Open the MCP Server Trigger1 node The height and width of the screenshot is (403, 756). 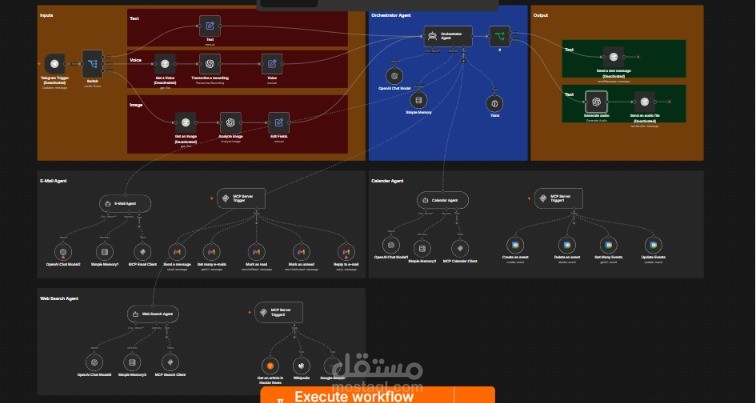click(558, 198)
